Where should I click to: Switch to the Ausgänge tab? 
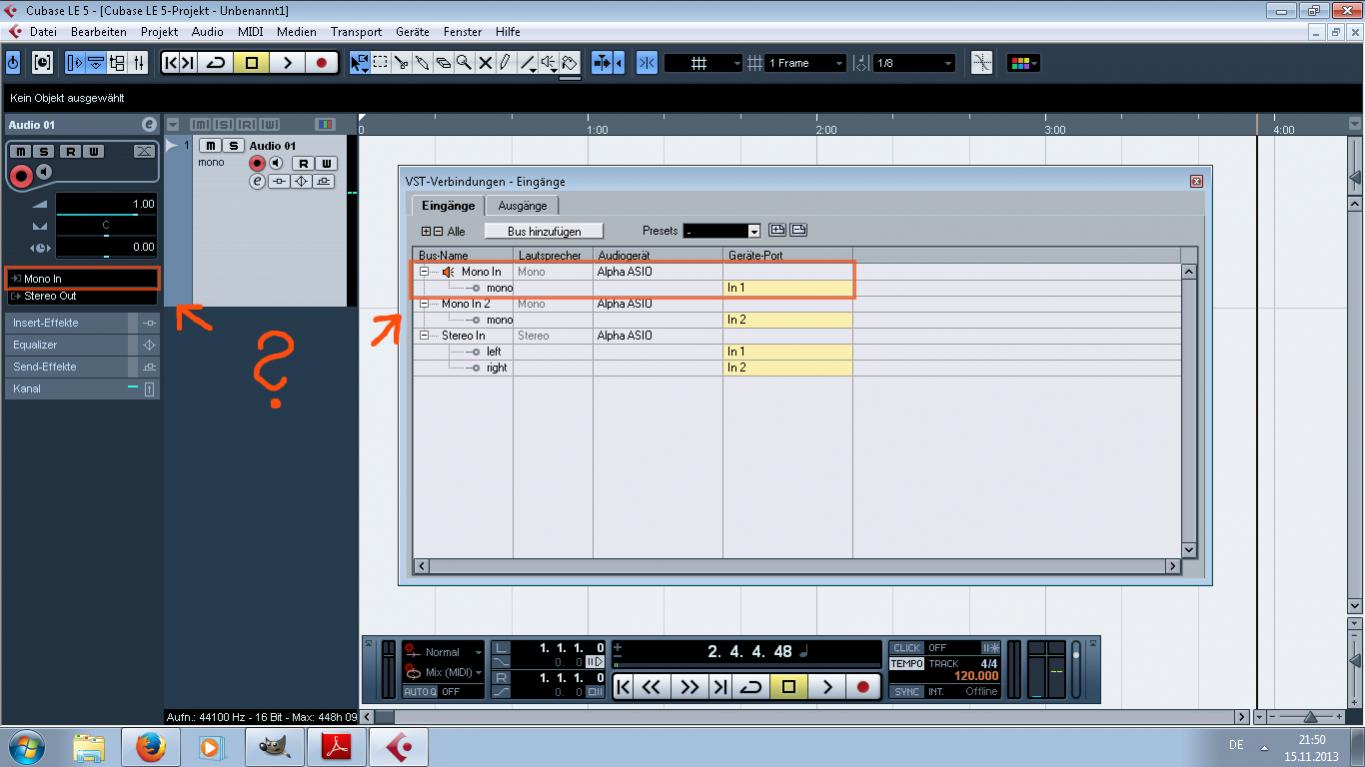(x=522, y=206)
